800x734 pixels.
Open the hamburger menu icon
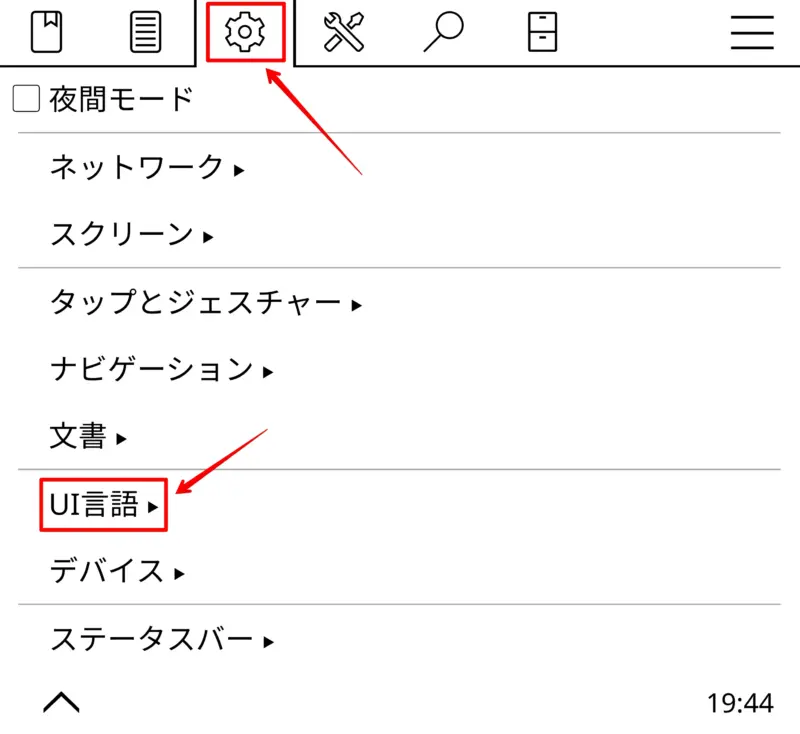(x=751, y=32)
